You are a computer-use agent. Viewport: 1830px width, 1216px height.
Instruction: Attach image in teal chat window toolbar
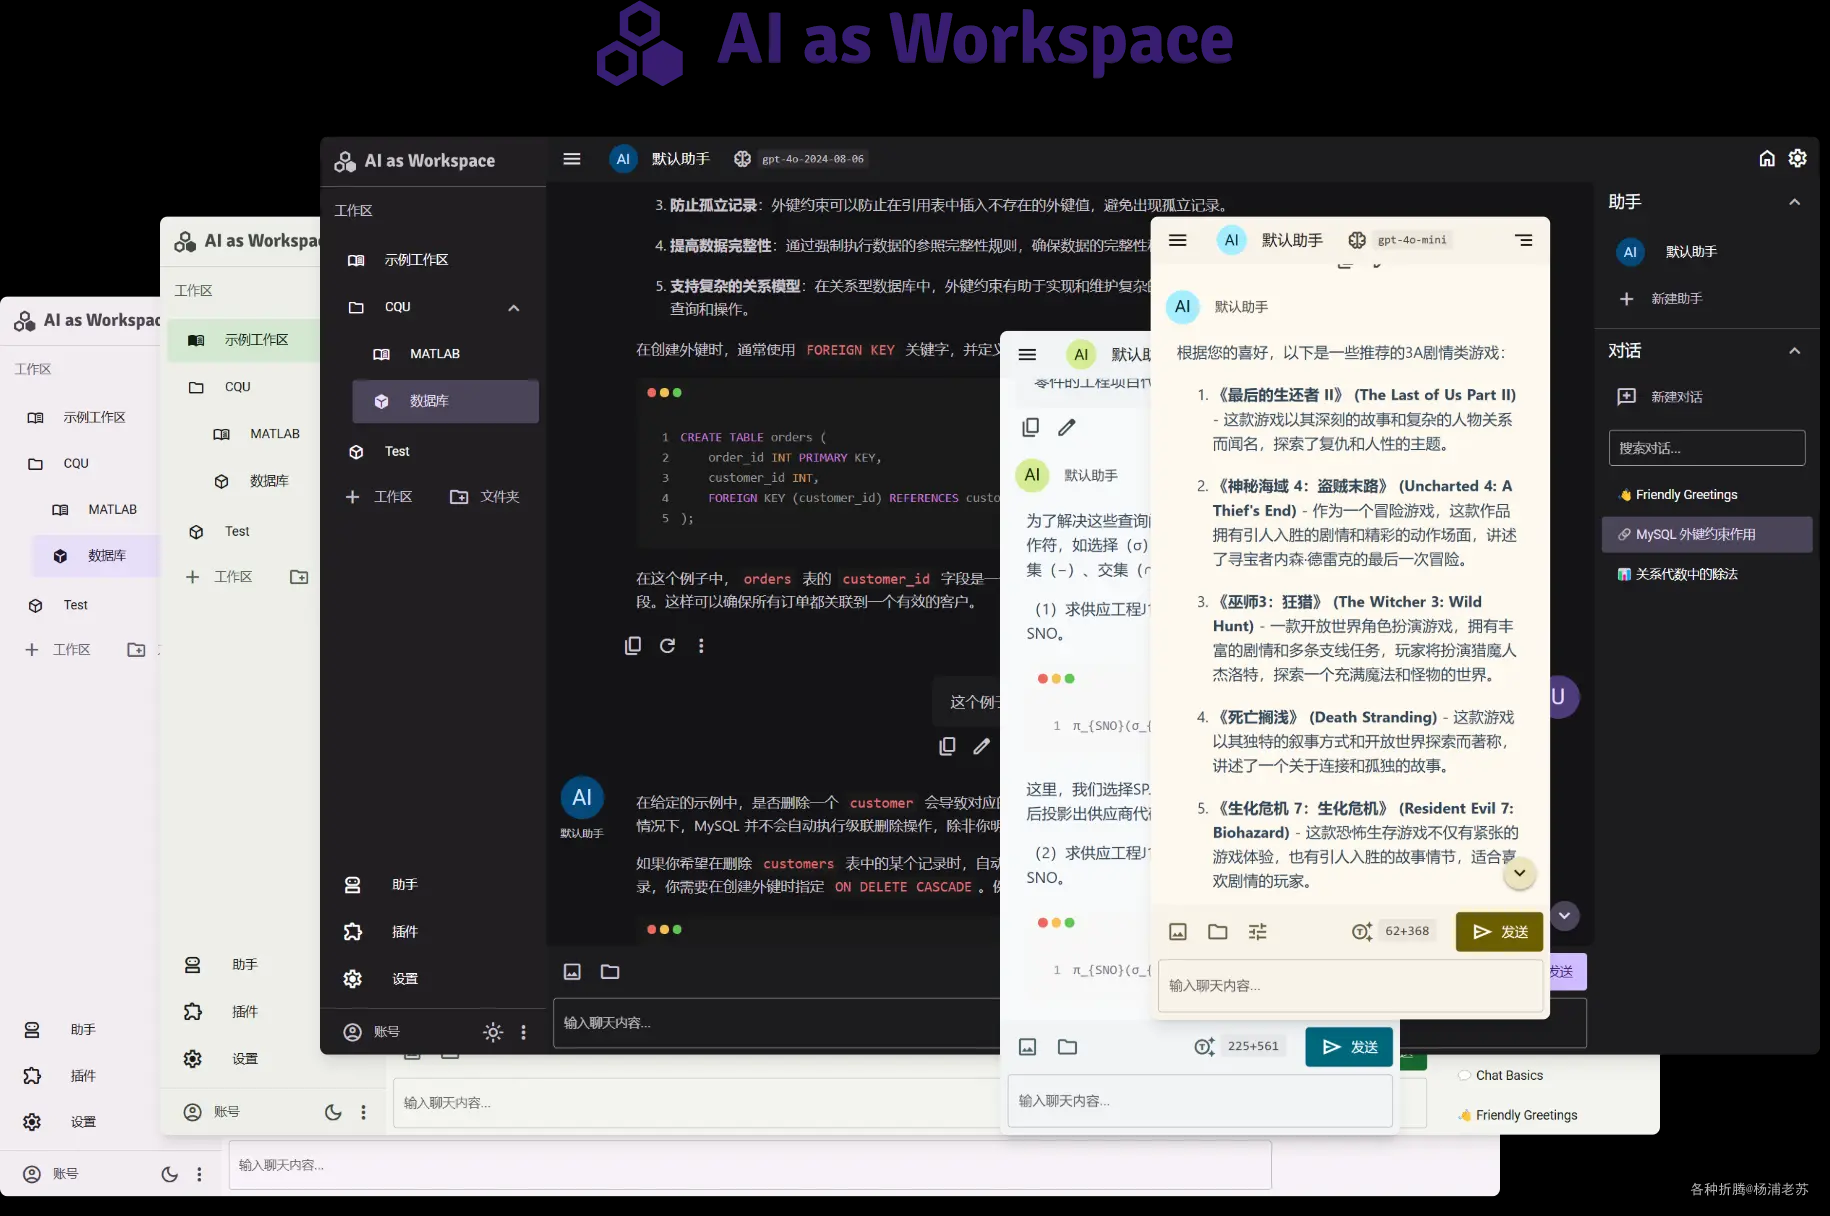[x=1027, y=1046]
